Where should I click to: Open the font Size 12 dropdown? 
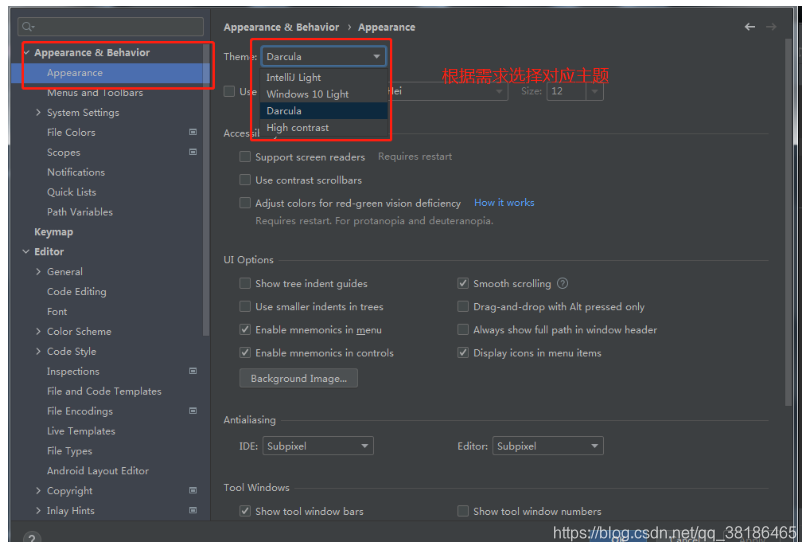pos(574,91)
